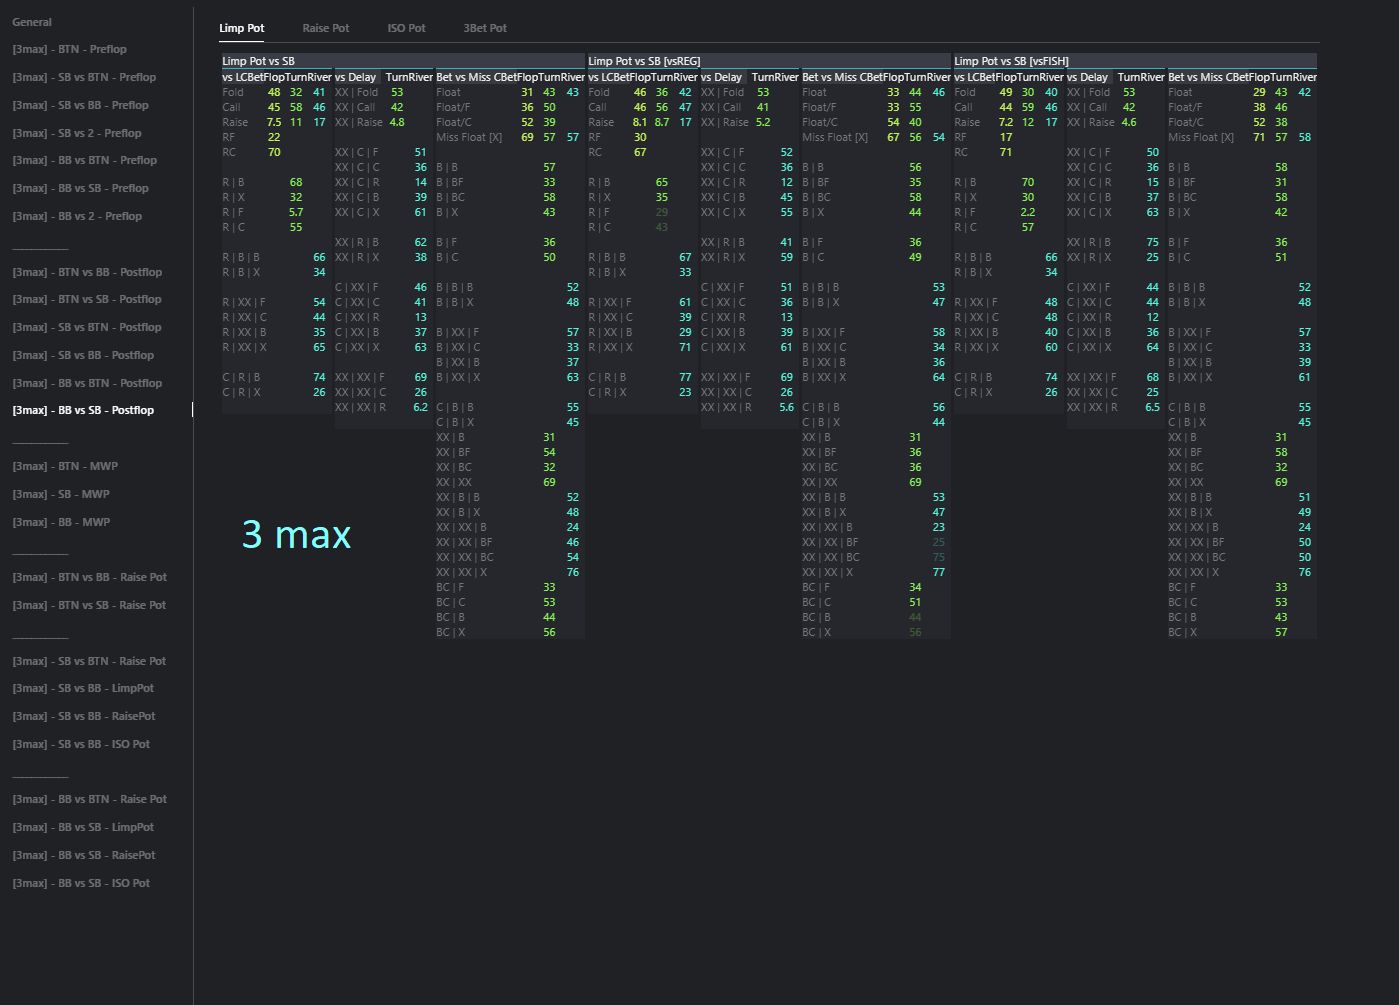
Task: Open [3max] - BTN - MWP page
Action: pos(65,466)
